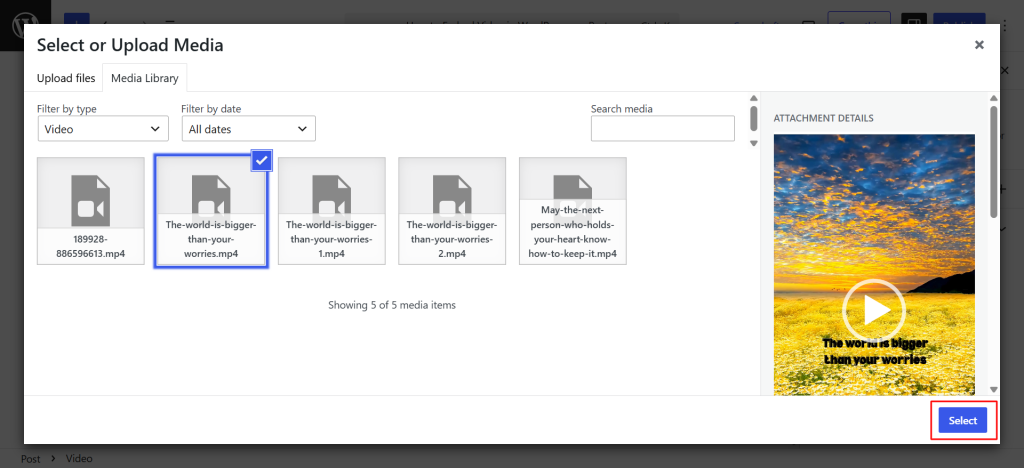Open the Filter by type dropdown
The image size is (1024, 468).
[x=103, y=129]
